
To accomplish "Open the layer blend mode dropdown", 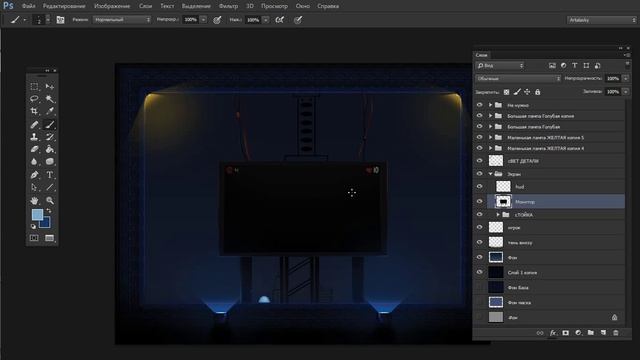I will click(x=518, y=78).
